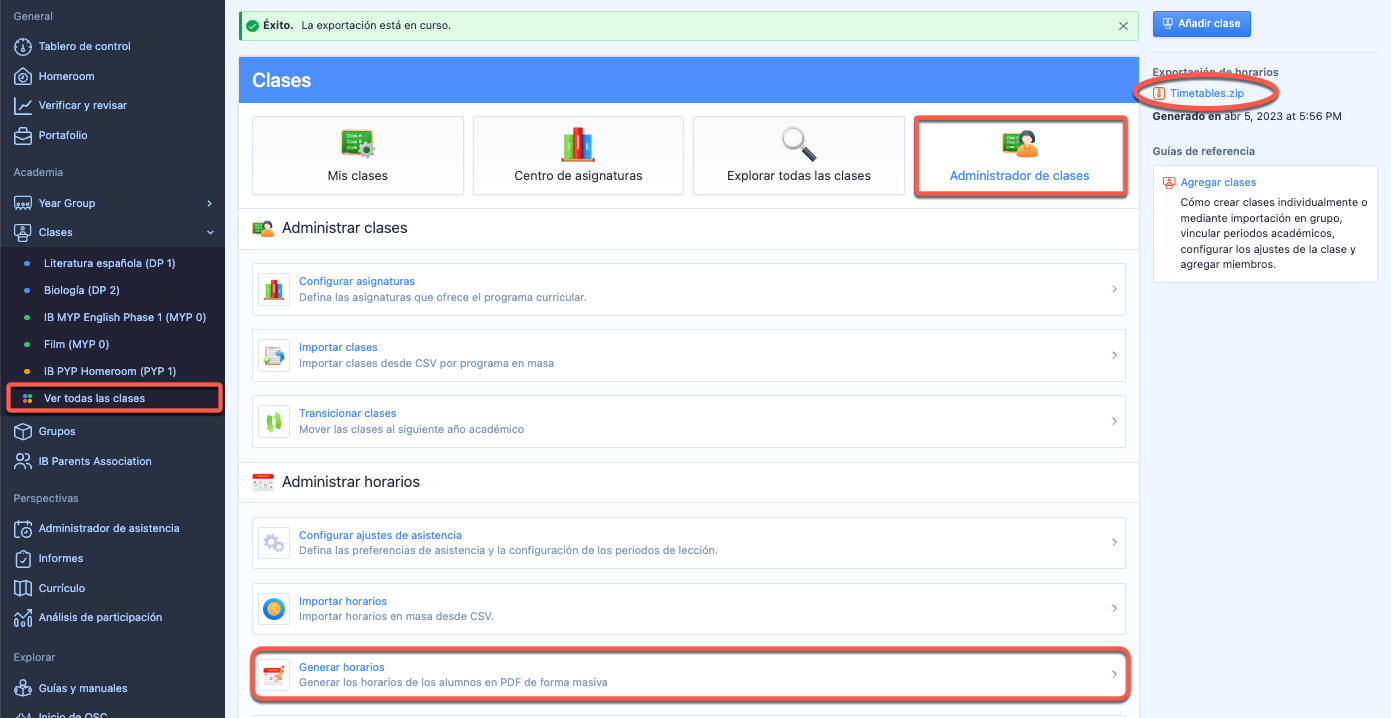Open Análisis de participación icon
Screen dimensions: 1391x718
tap(22, 617)
